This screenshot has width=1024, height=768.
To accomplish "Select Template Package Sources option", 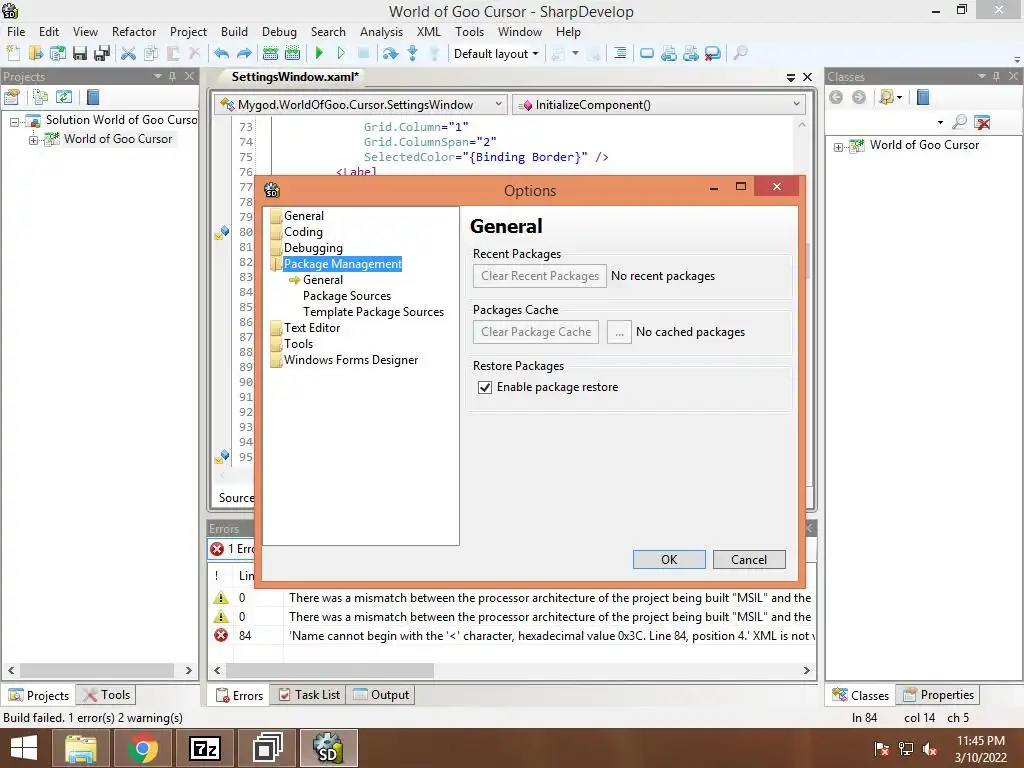I will click(373, 312).
